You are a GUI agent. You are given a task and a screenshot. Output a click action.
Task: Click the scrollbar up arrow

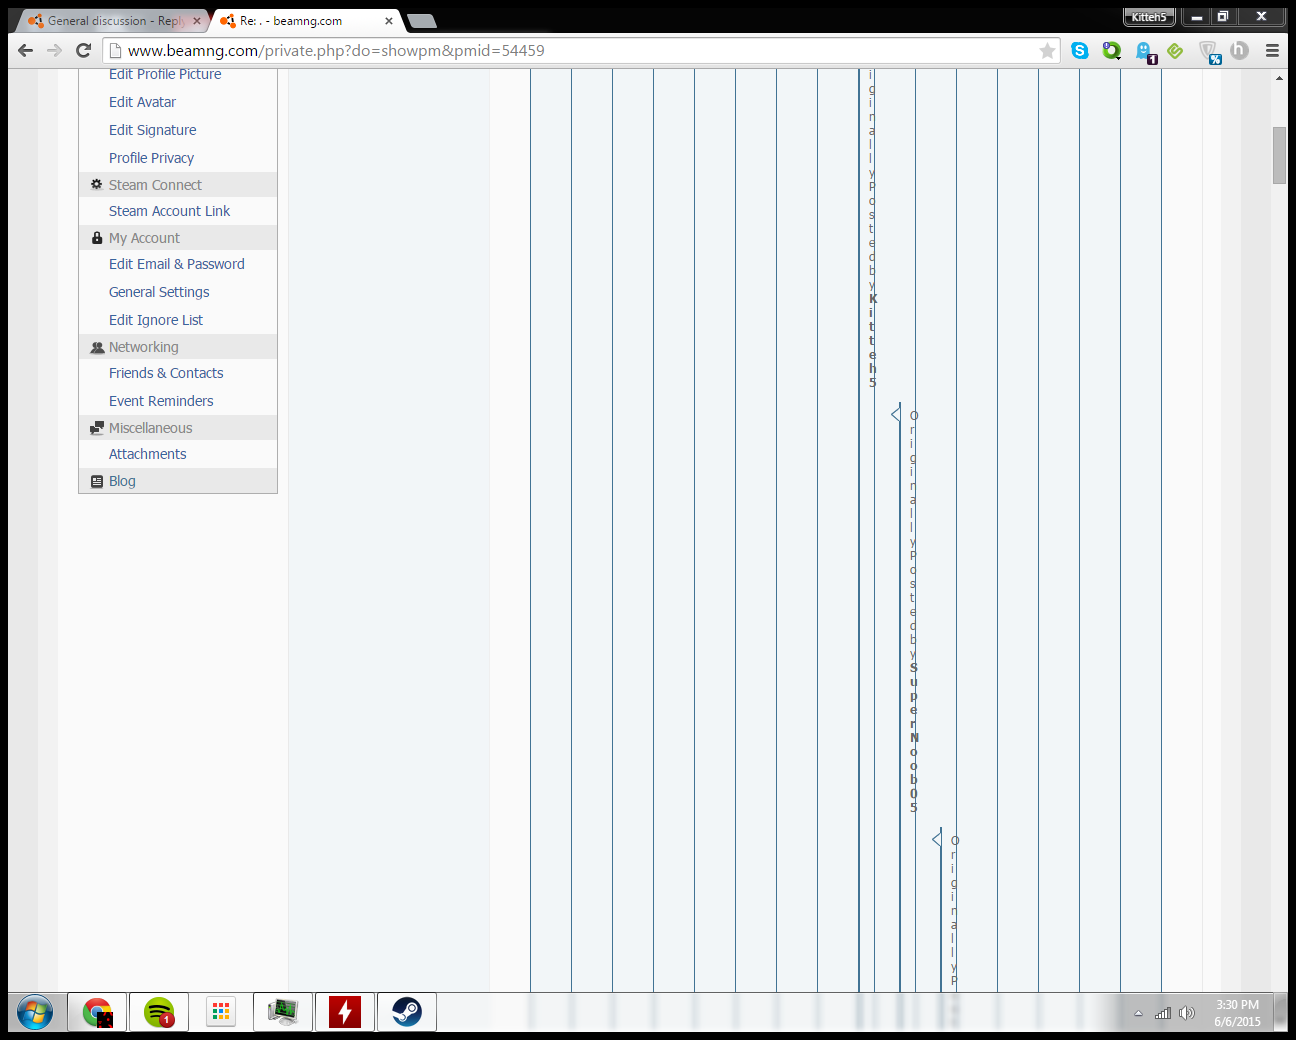[x=1279, y=78]
